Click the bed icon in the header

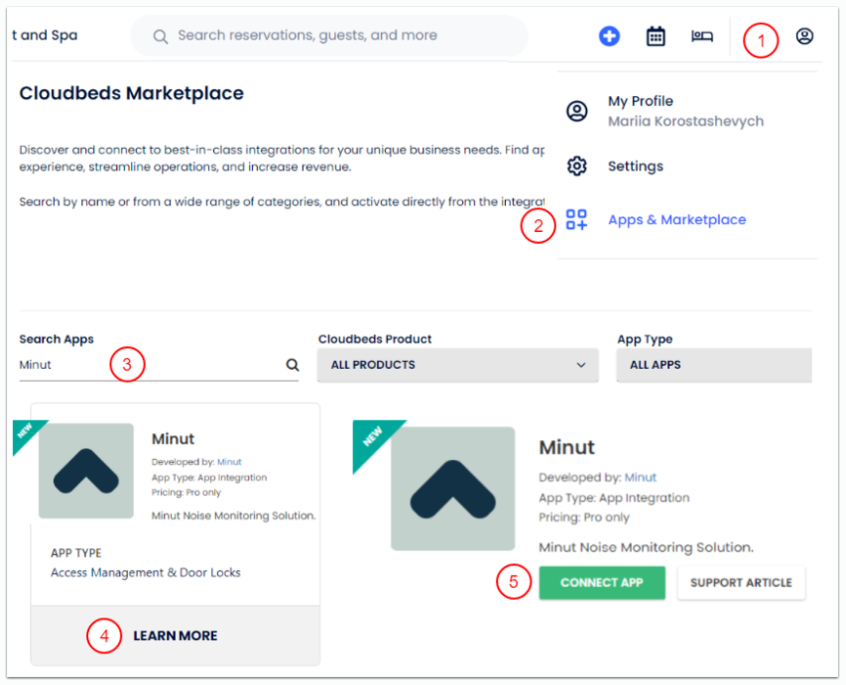[x=702, y=36]
